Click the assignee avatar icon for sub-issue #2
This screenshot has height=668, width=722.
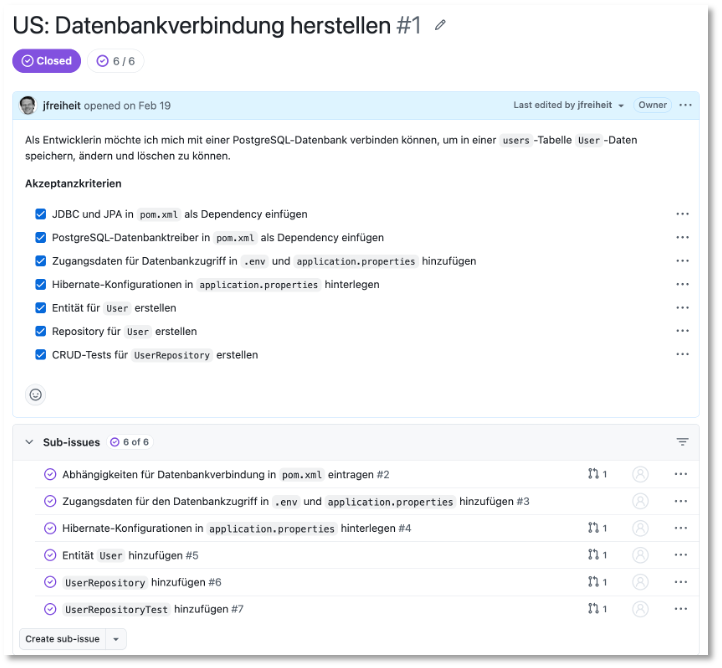click(x=640, y=474)
